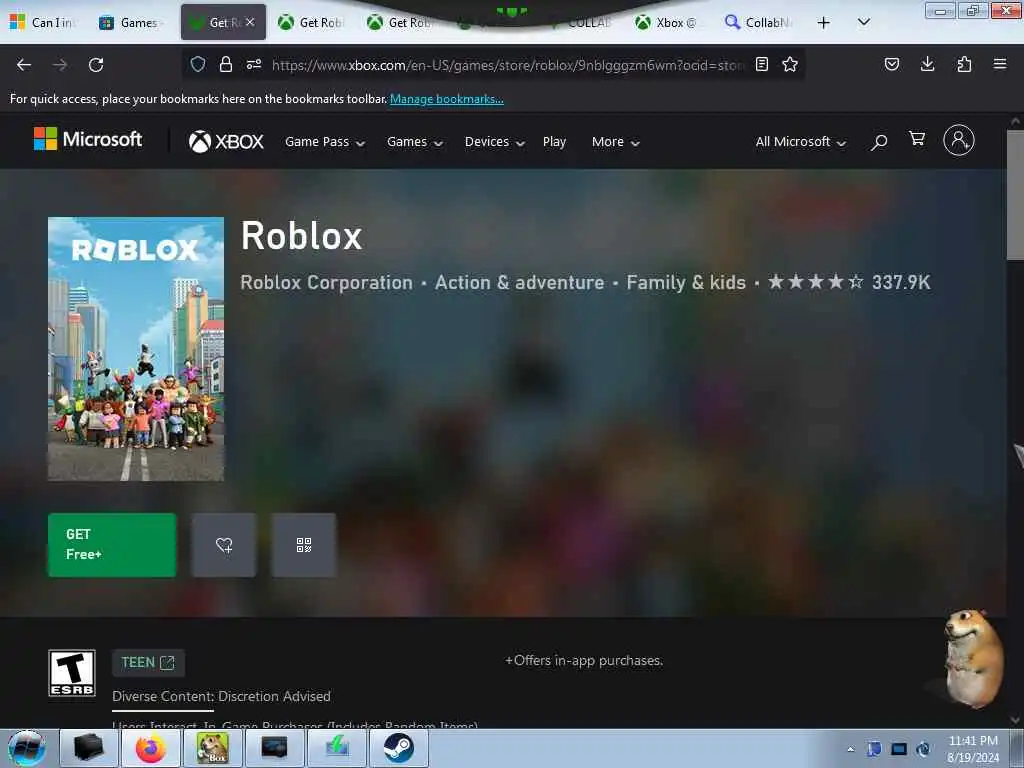
Task: Open the Roblox Corporation publisher link
Action: [327, 283]
